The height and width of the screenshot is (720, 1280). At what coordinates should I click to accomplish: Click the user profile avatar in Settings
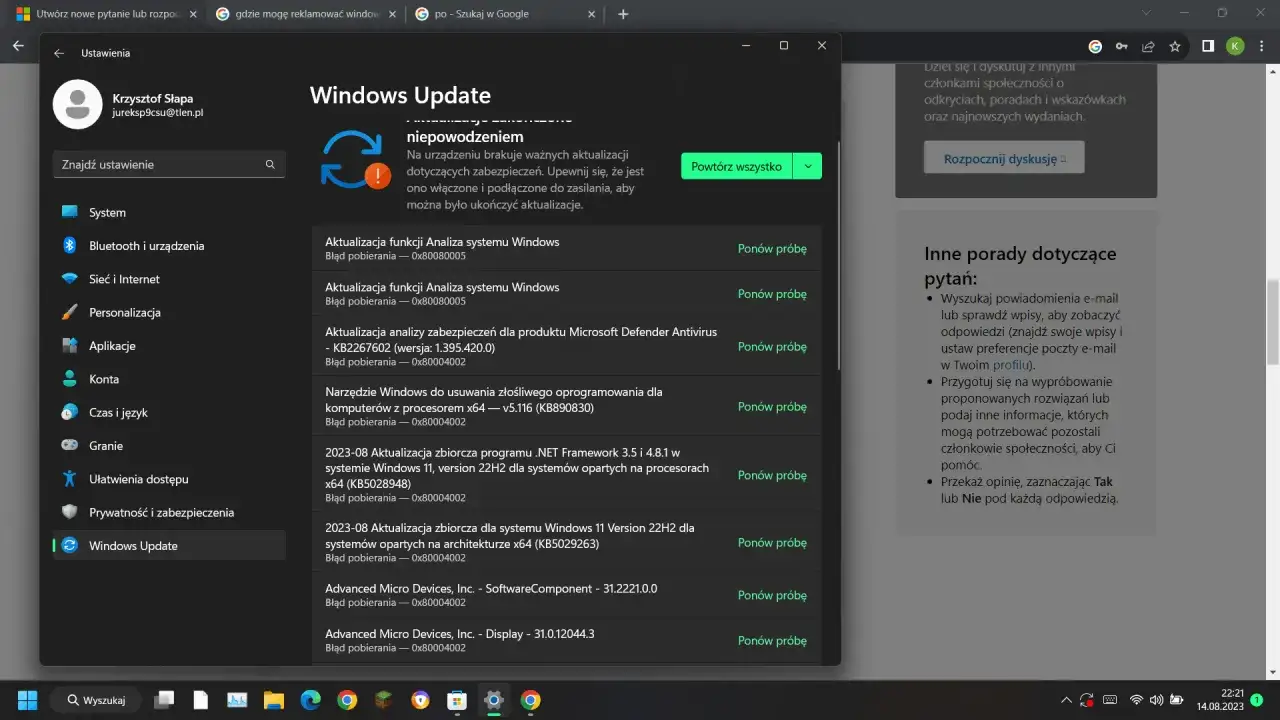tap(77, 105)
